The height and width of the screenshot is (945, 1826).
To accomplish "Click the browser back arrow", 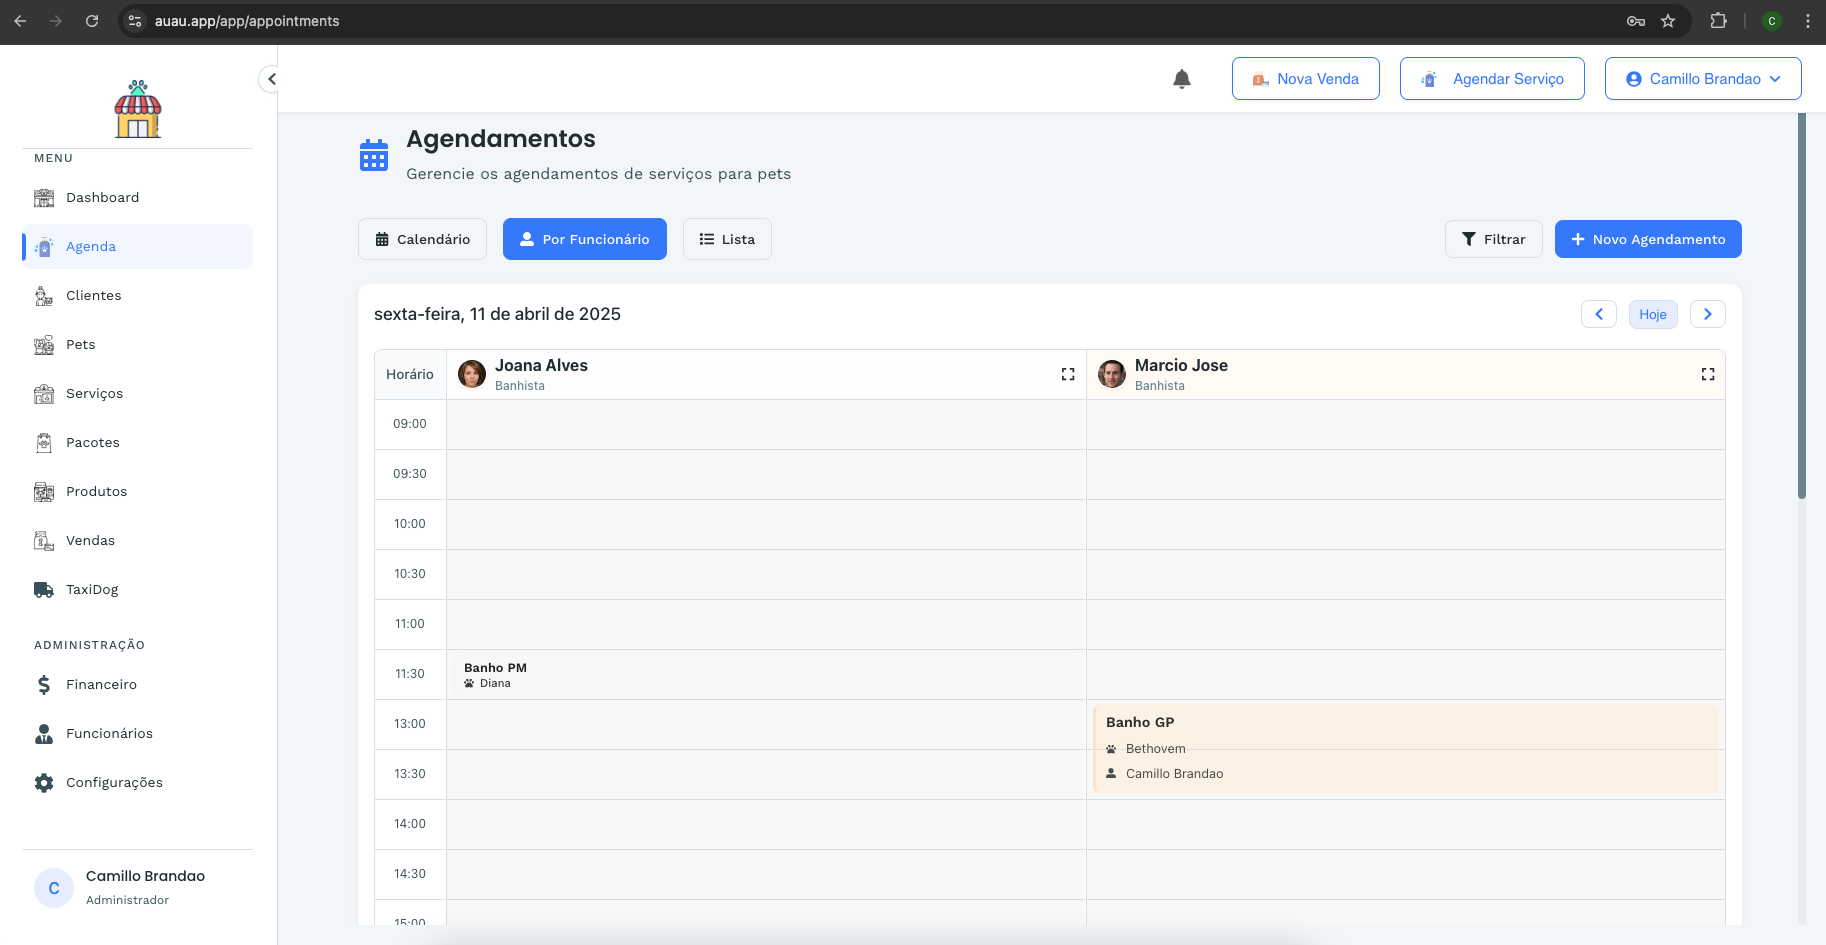I will [20, 21].
